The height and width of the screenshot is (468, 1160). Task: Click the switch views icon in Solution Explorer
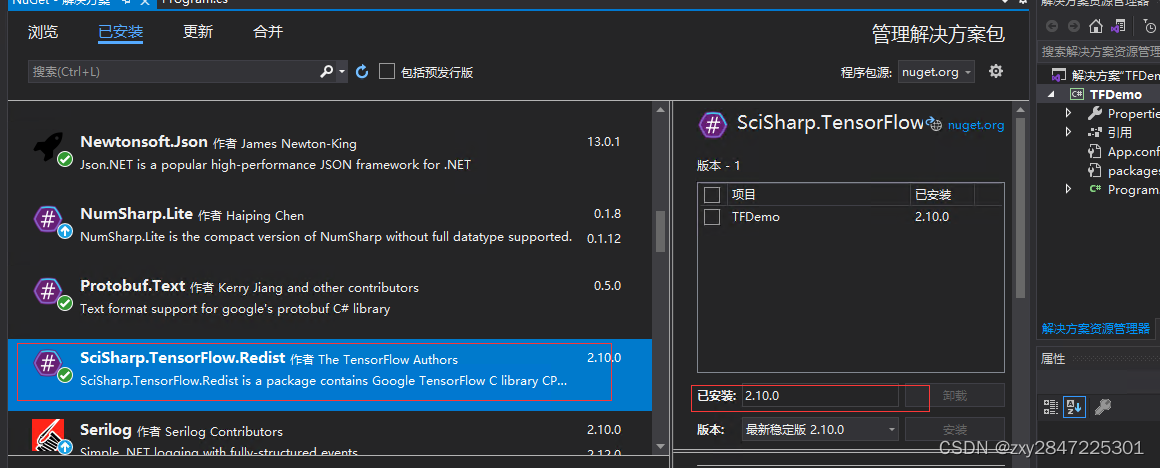[1119, 27]
